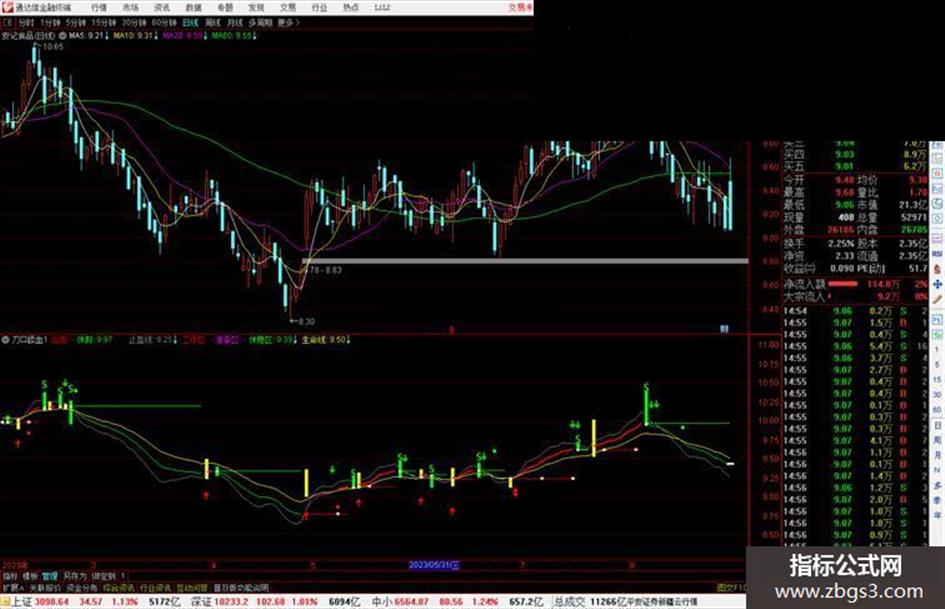Click the sidebar icon just below the pencil tool
The height and width of the screenshot is (609, 945).
pos(937,320)
